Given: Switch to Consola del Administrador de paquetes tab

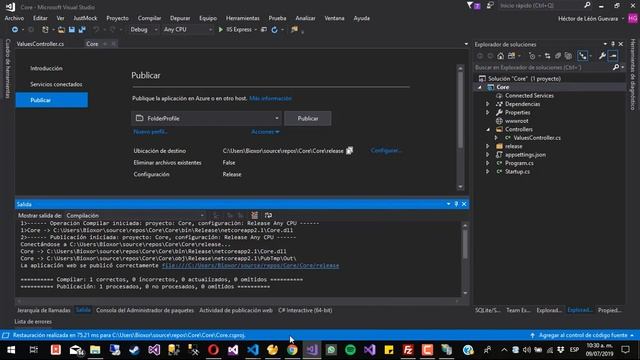Looking at the screenshot, I should click(x=145, y=310).
